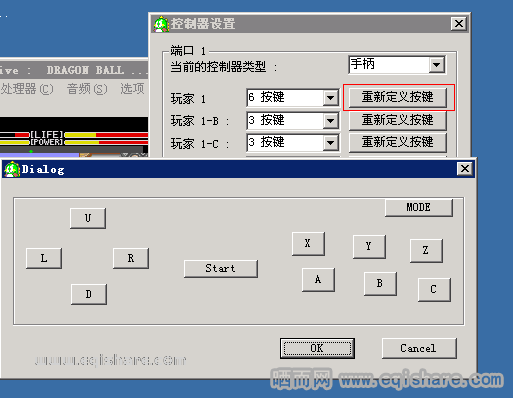This screenshot has height=398, width=513.
Task: Click 重新定义按键 for 玩家 1-B
Action: pyautogui.click(x=398, y=120)
